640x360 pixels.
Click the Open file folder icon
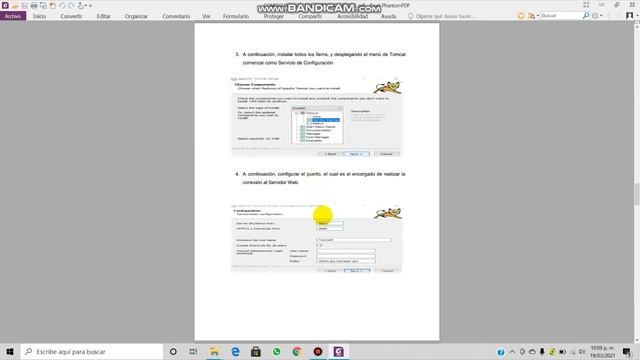pyautogui.click(x=15, y=6)
